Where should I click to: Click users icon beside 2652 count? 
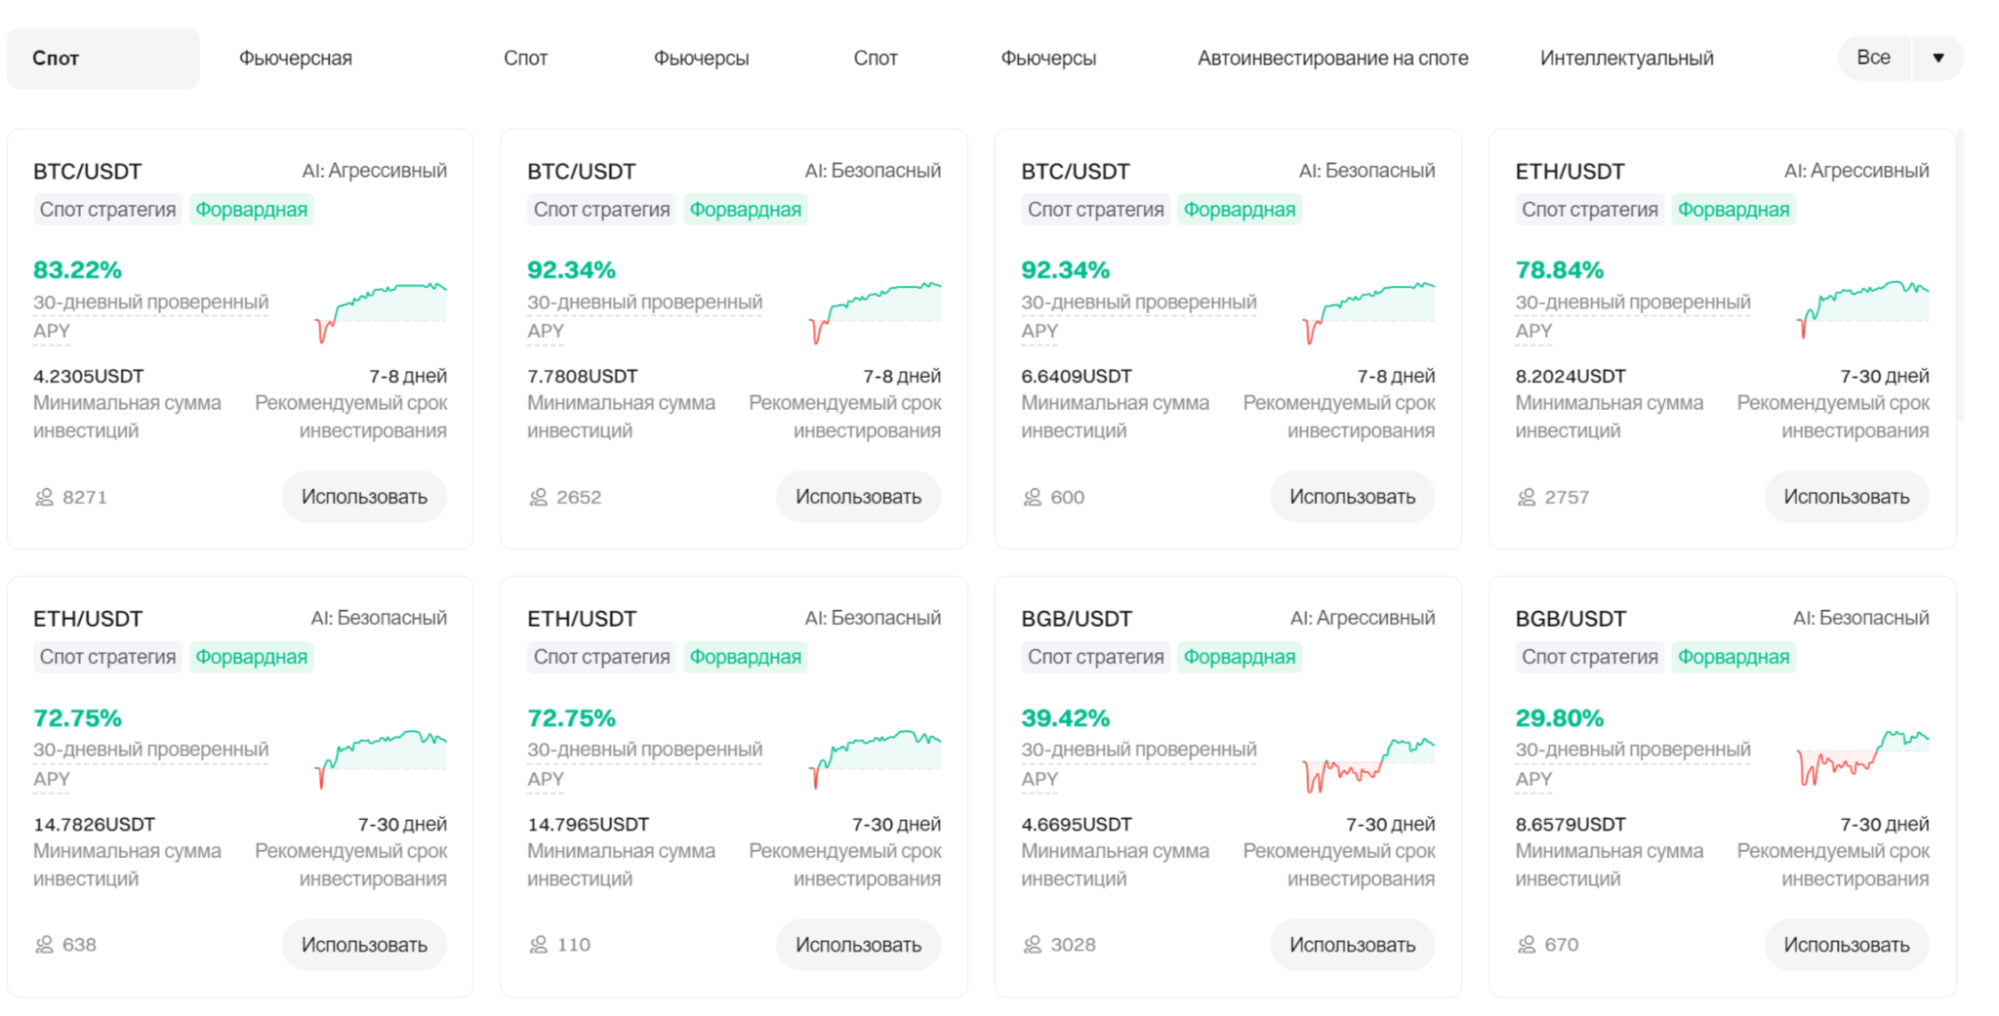(538, 497)
